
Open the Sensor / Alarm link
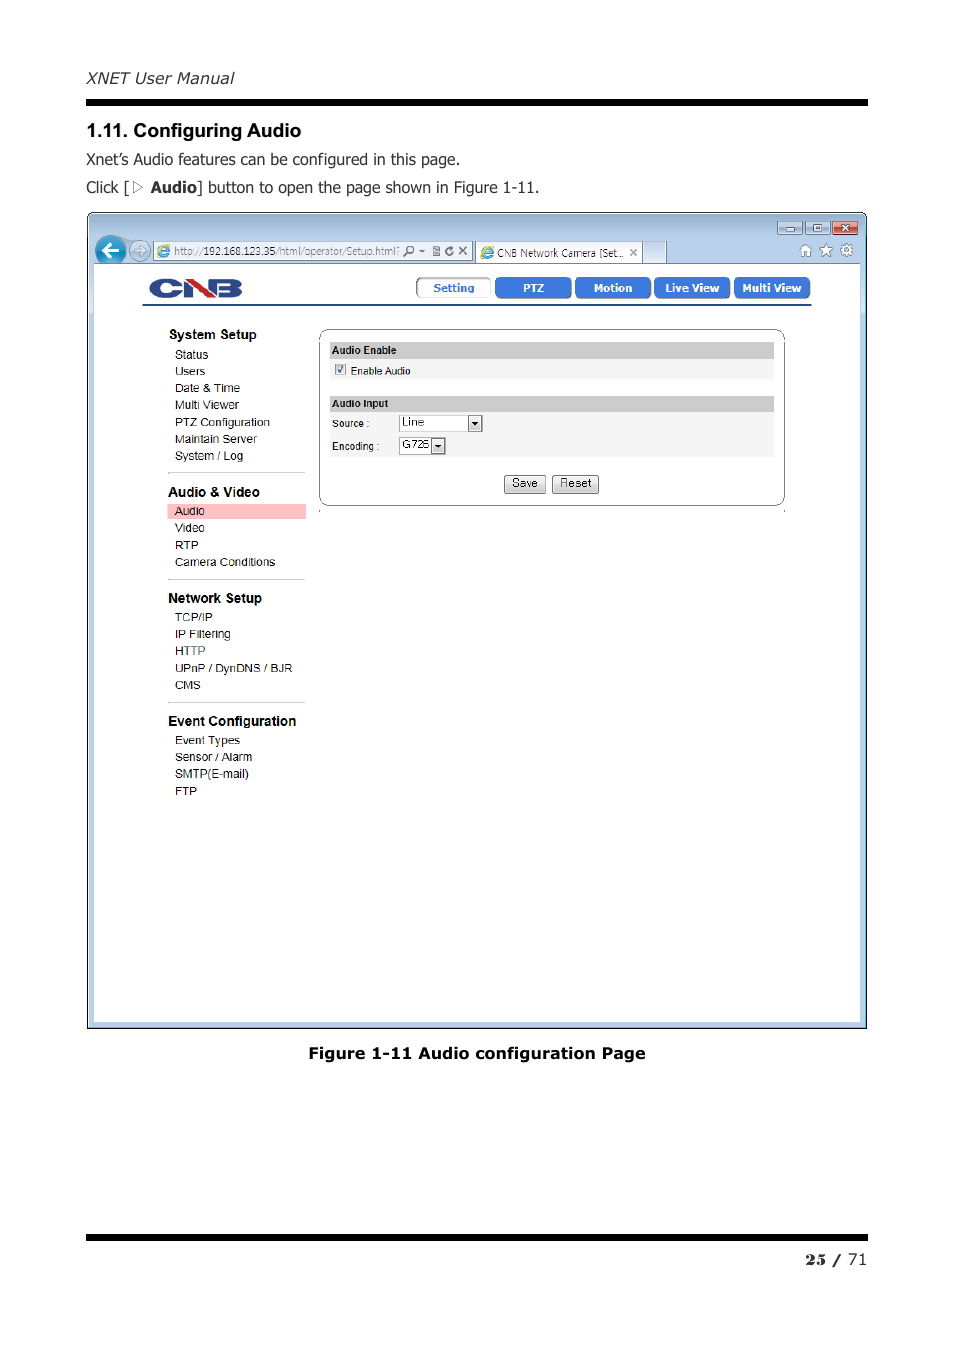(x=214, y=757)
